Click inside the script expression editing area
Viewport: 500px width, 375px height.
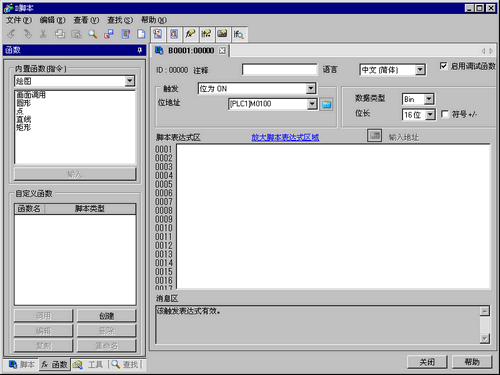point(333,217)
